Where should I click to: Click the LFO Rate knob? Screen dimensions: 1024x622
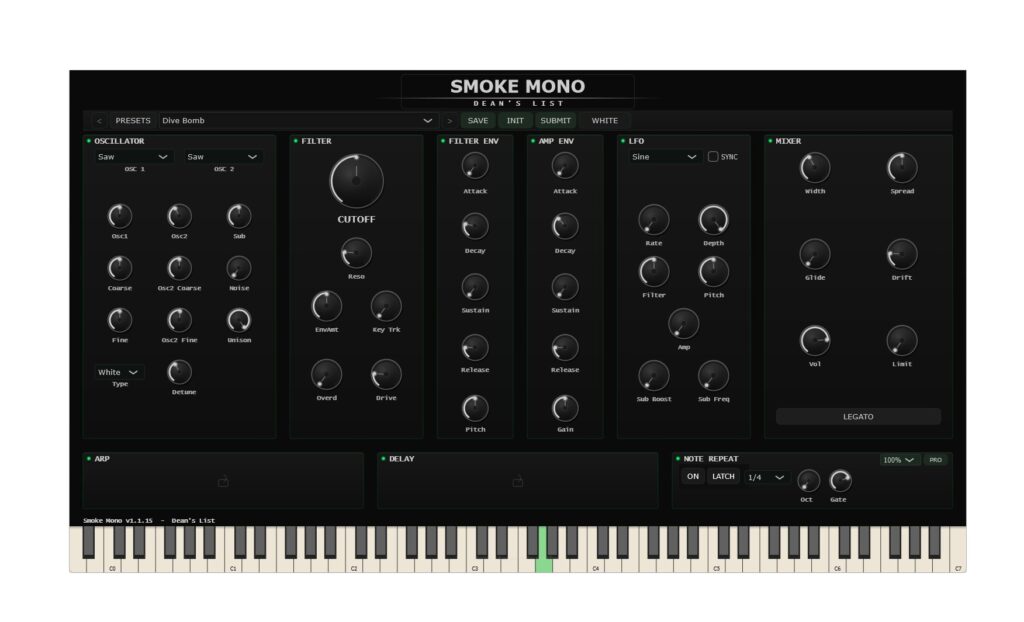[x=654, y=220]
